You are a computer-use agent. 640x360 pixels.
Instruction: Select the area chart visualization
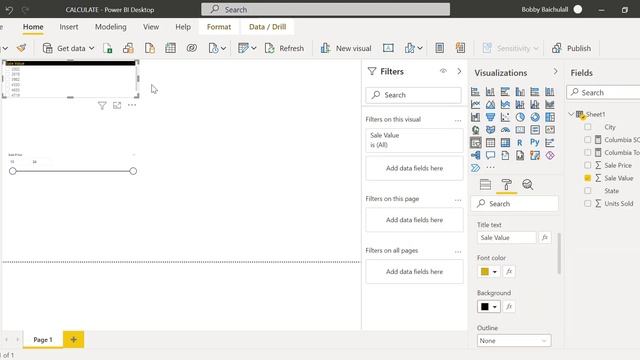(x=490, y=104)
